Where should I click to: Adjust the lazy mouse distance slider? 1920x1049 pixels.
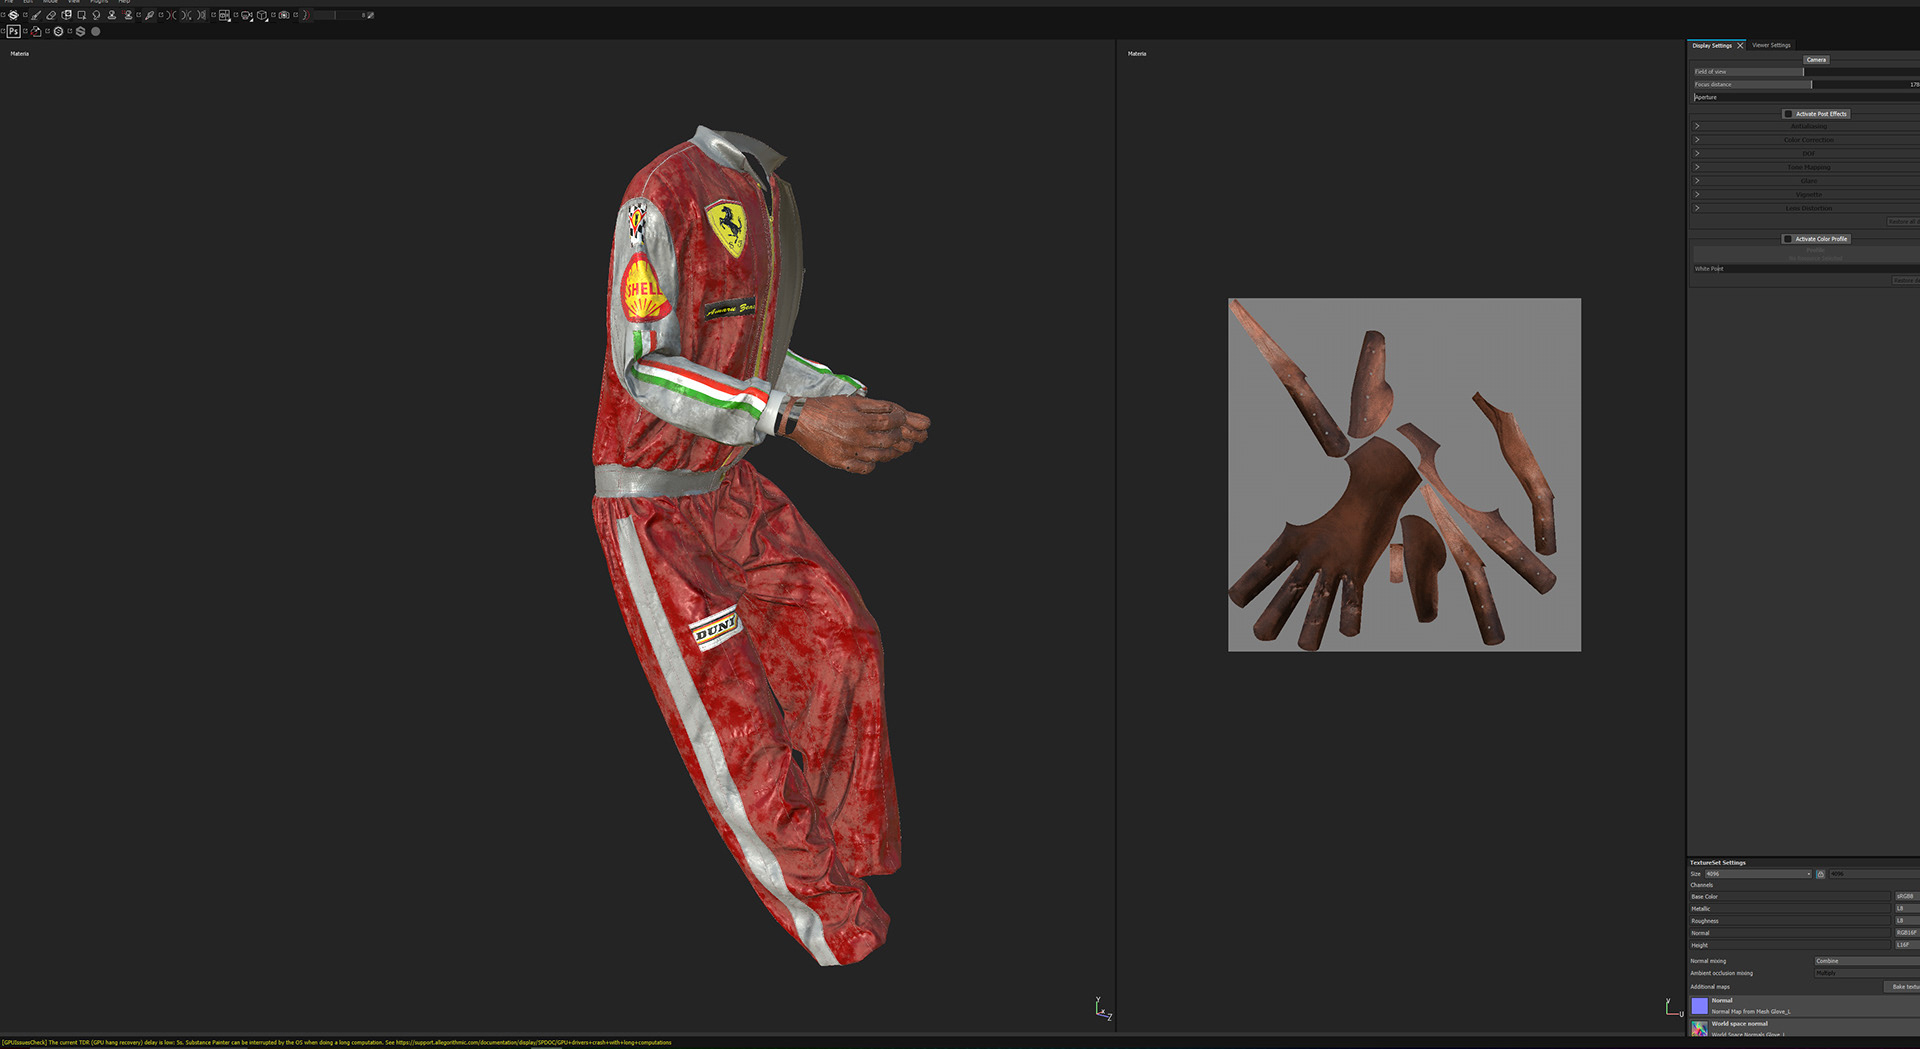336,15
